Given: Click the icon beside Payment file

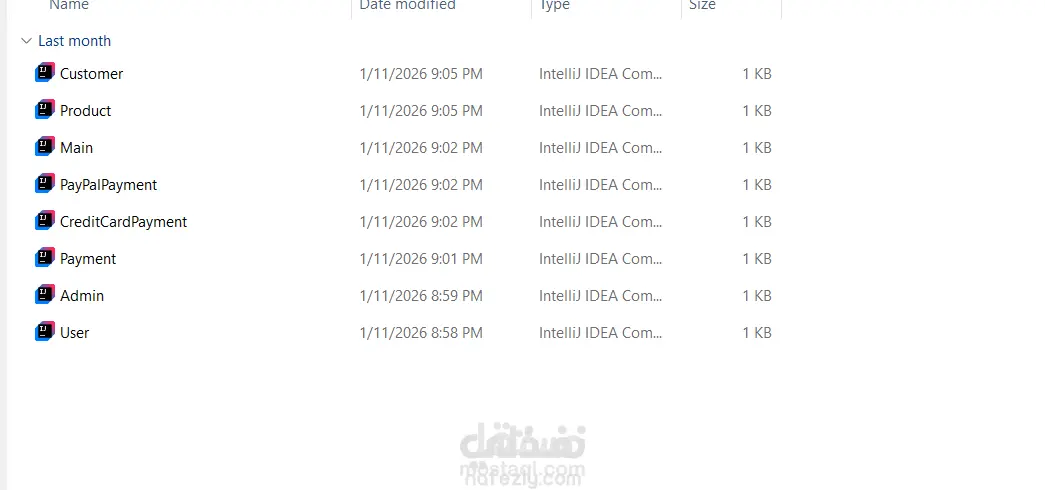Looking at the screenshot, I should (x=45, y=258).
